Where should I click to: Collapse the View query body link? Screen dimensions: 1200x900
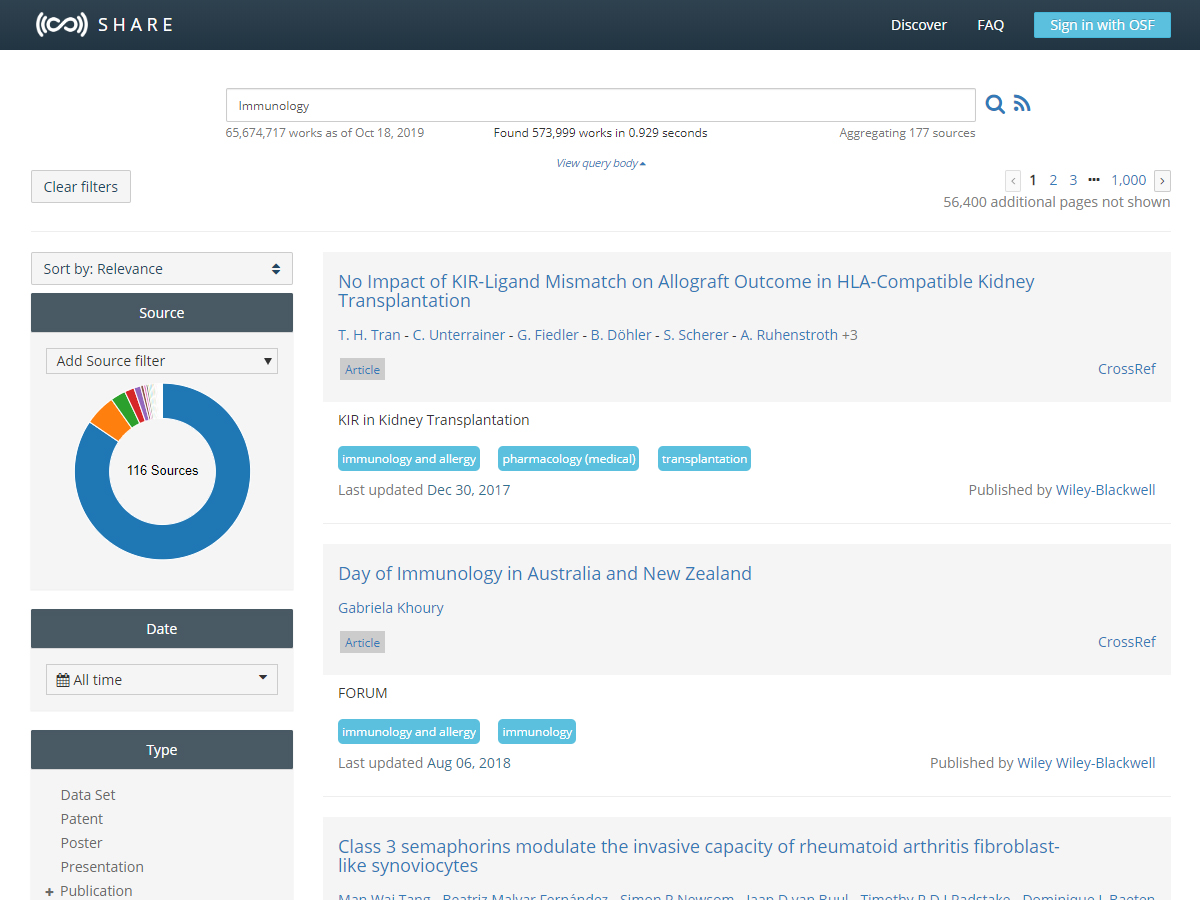click(x=600, y=163)
